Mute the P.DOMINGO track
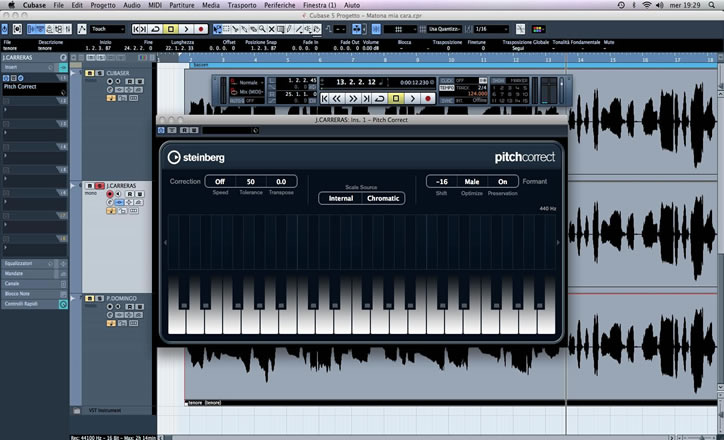This screenshot has width=724, height=440. pos(90,298)
